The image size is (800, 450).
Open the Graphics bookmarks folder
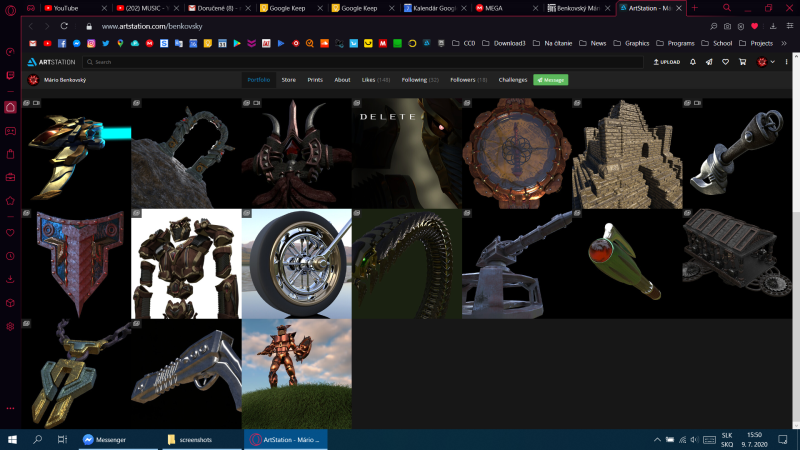click(x=631, y=43)
